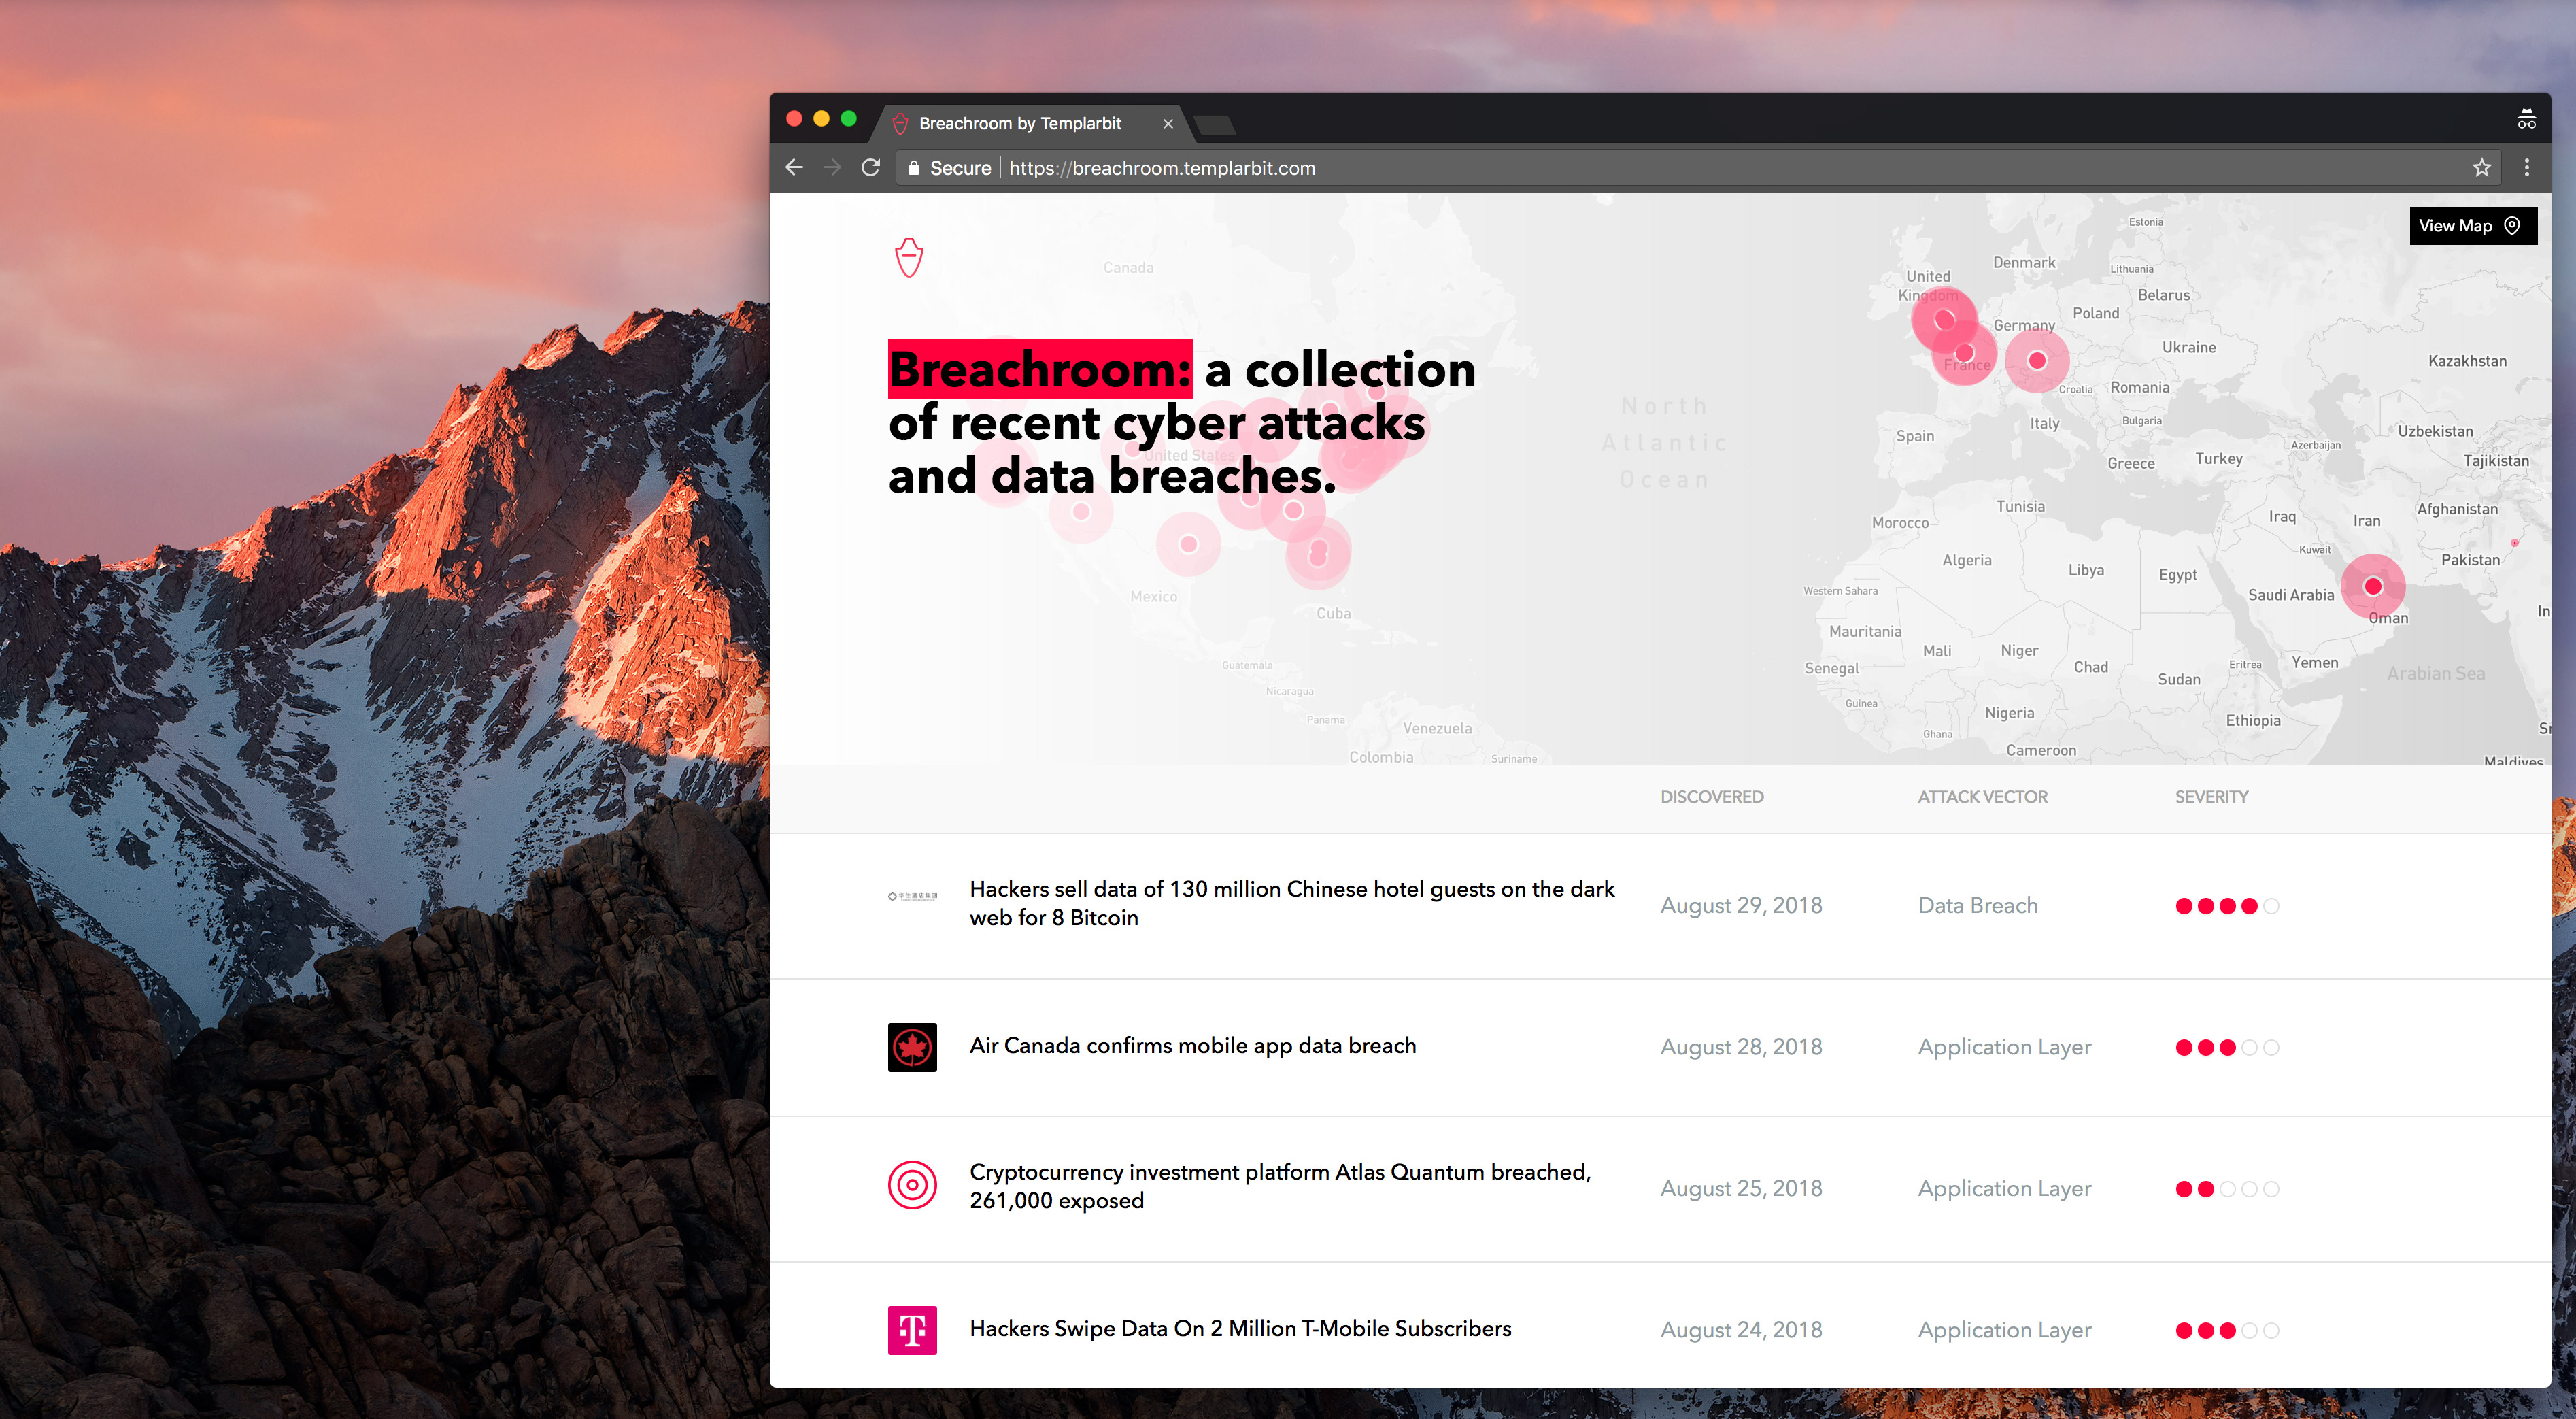This screenshot has height=1419, width=2576.
Task: Open a new tab button
Action: [1214, 125]
